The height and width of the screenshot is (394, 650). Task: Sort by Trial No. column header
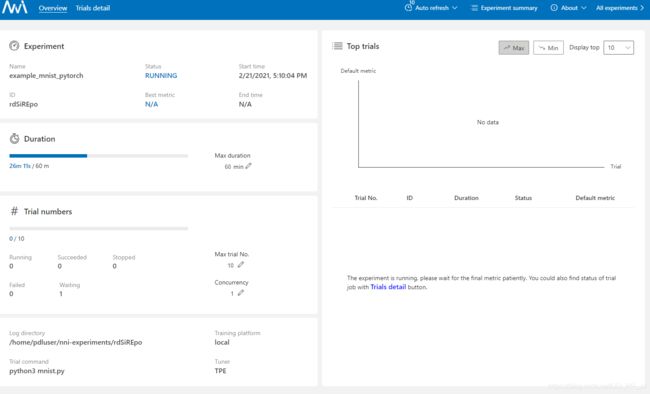coord(366,198)
